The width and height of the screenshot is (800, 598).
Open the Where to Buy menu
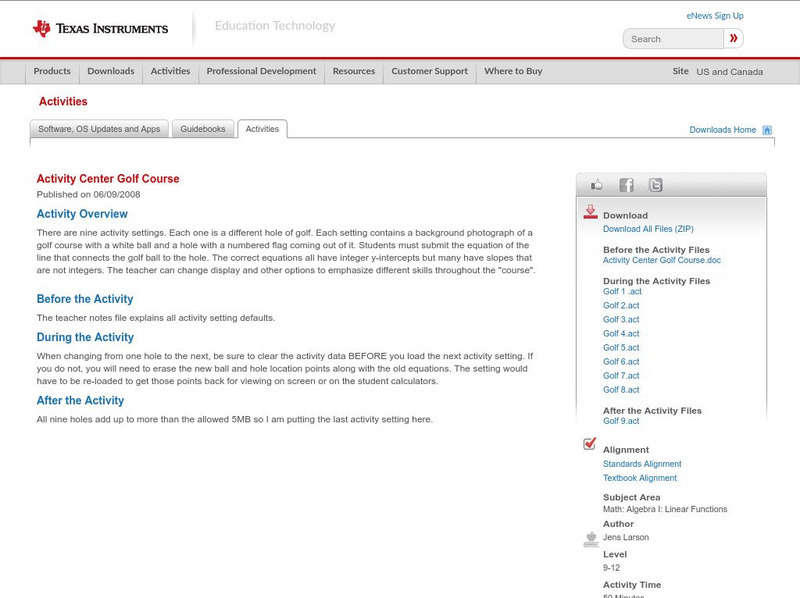[x=513, y=71]
